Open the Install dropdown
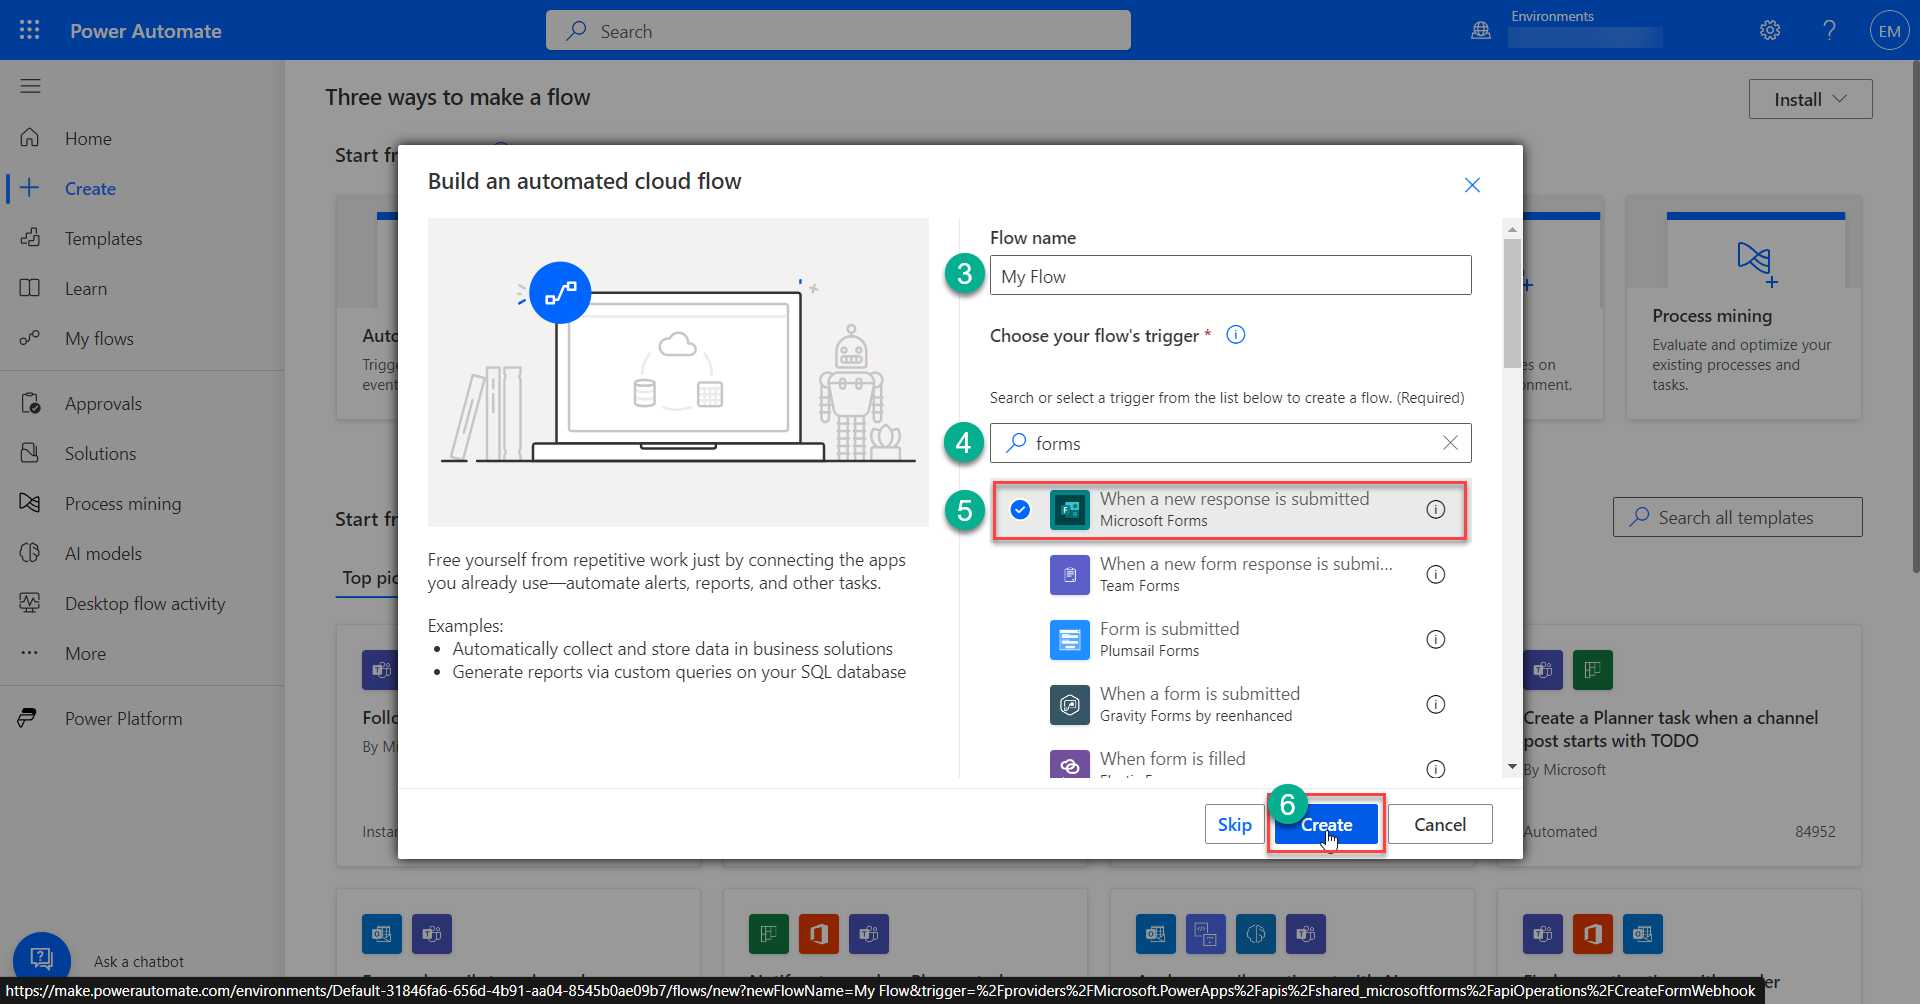 coord(1810,99)
